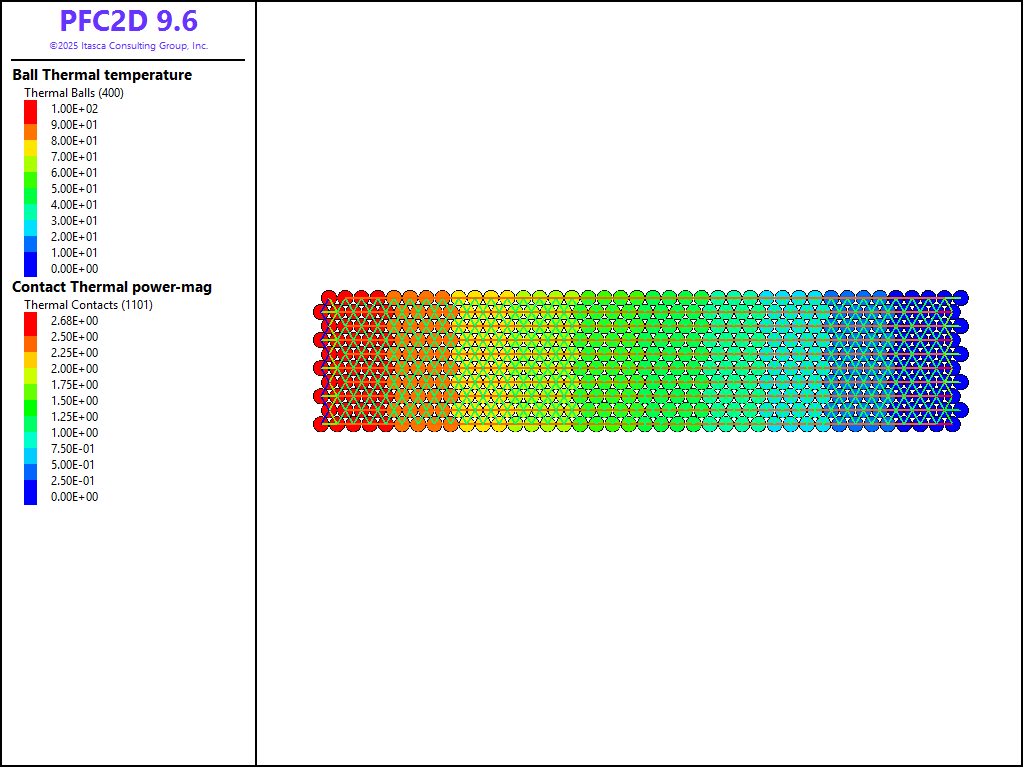Pick the 7.50E-01 power-mag color swatch
Screen dimensions: 1024x768
(31, 449)
